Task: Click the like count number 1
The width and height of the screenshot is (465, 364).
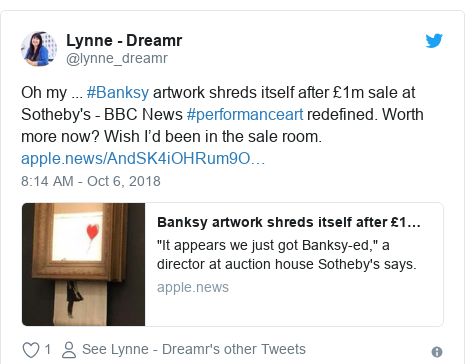Action: click(48, 349)
